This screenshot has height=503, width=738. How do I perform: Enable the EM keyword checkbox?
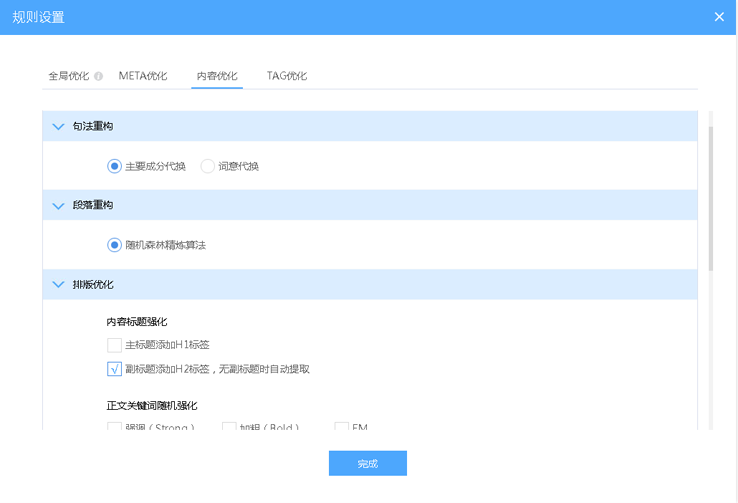(x=342, y=428)
